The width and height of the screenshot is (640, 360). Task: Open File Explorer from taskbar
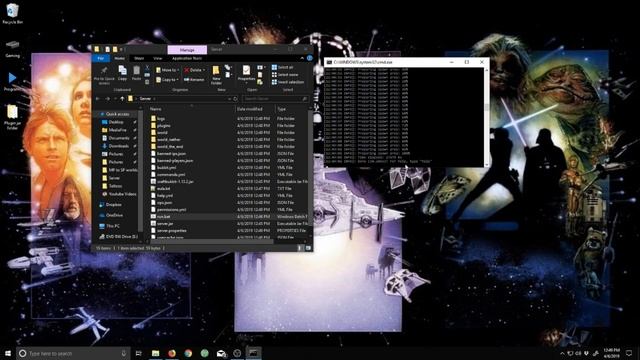click(156, 353)
